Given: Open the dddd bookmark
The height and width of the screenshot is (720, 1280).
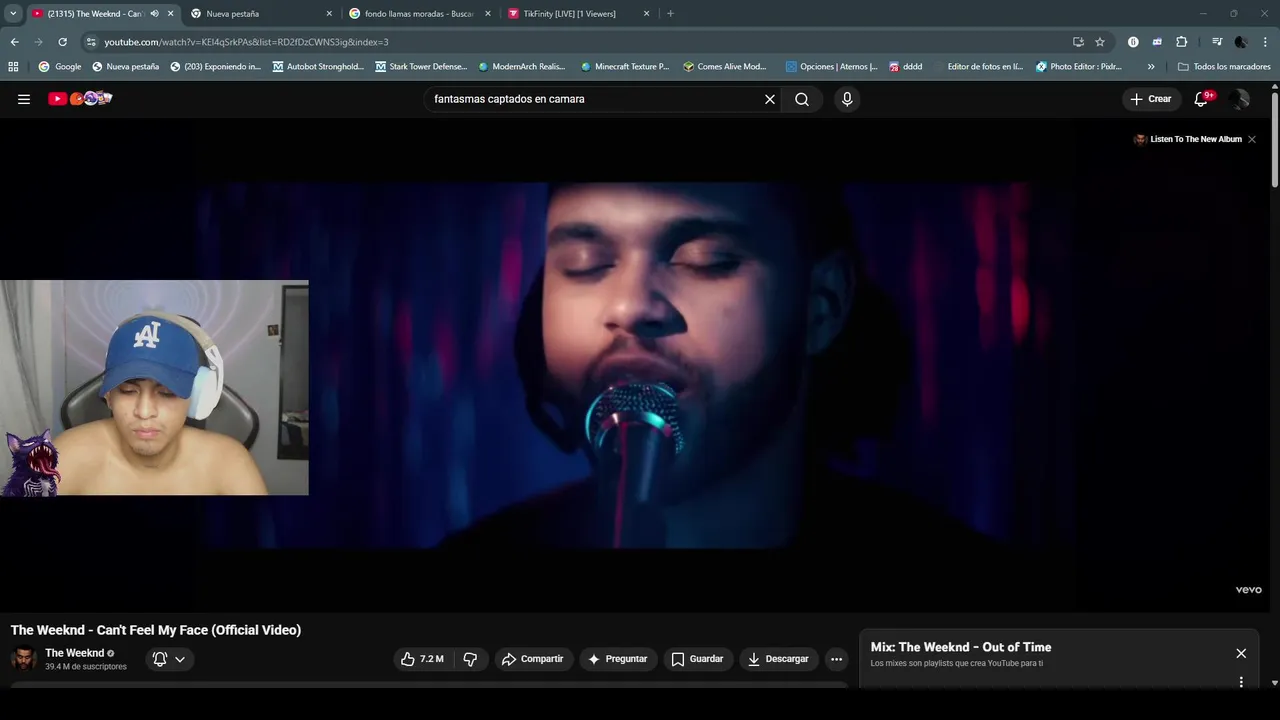Looking at the screenshot, I should [906, 67].
